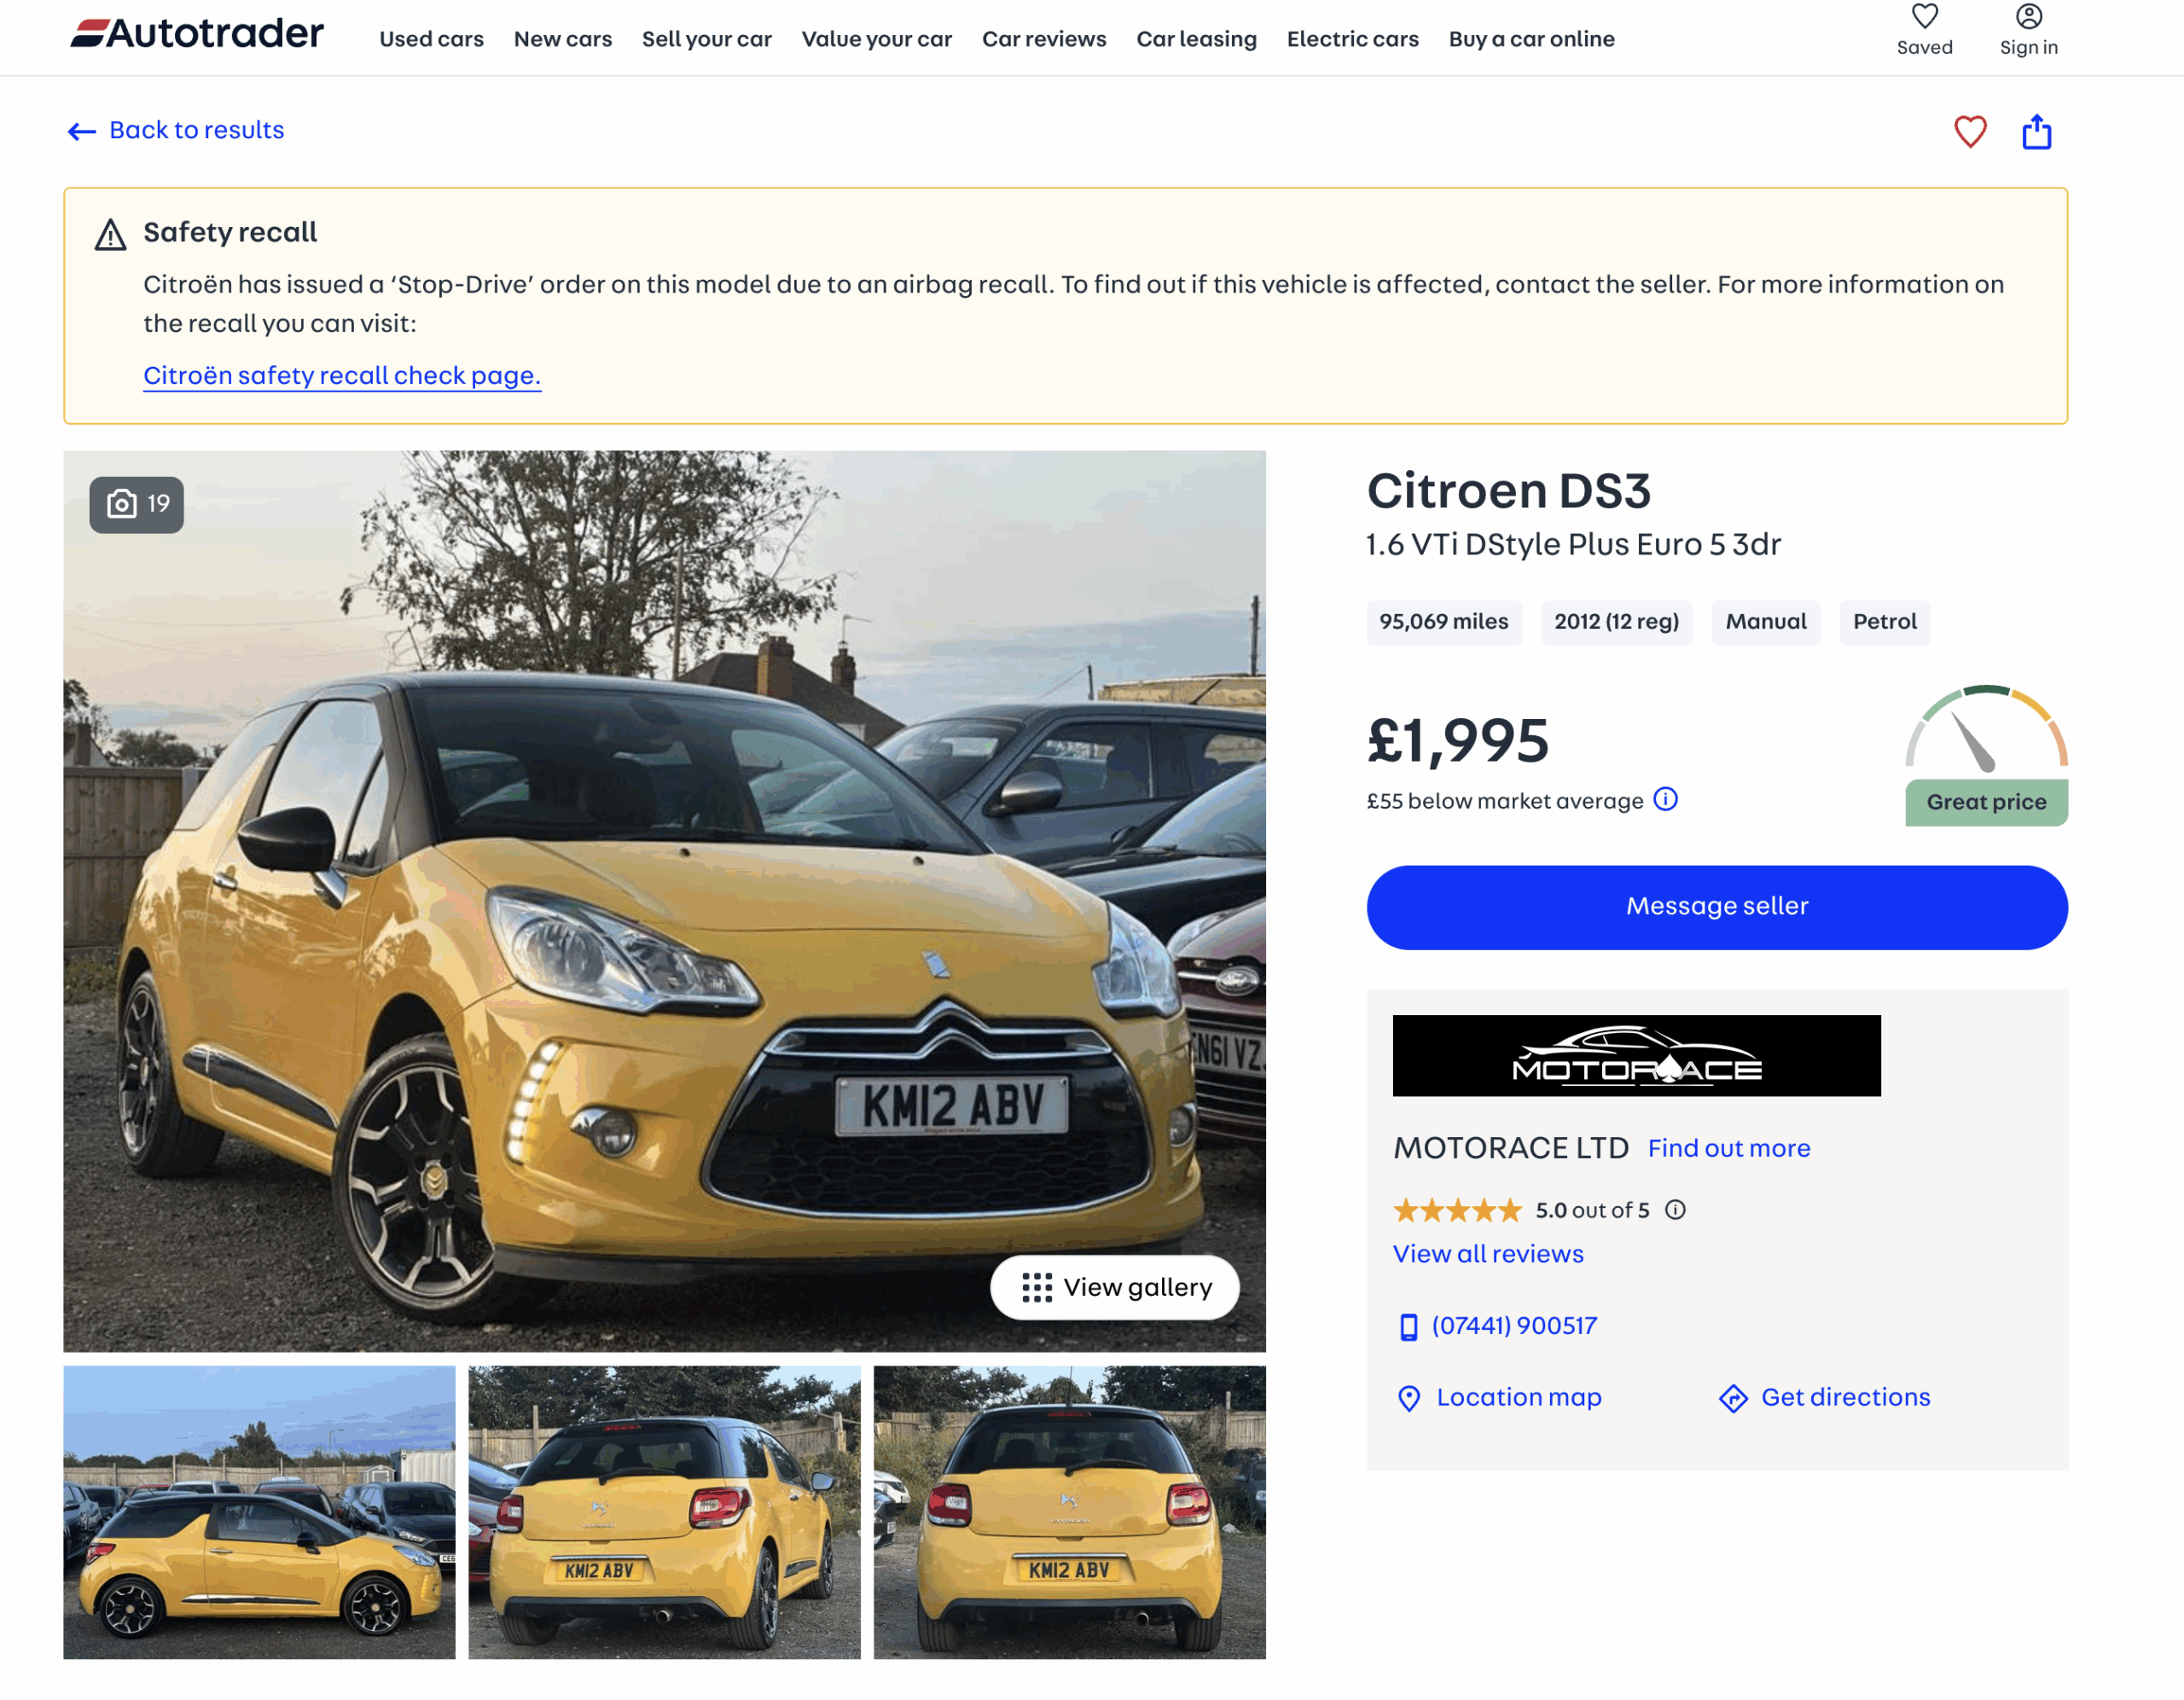Open Value your car menu item
Image resolution: width=2184 pixels, height=1700 pixels.
click(876, 39)
